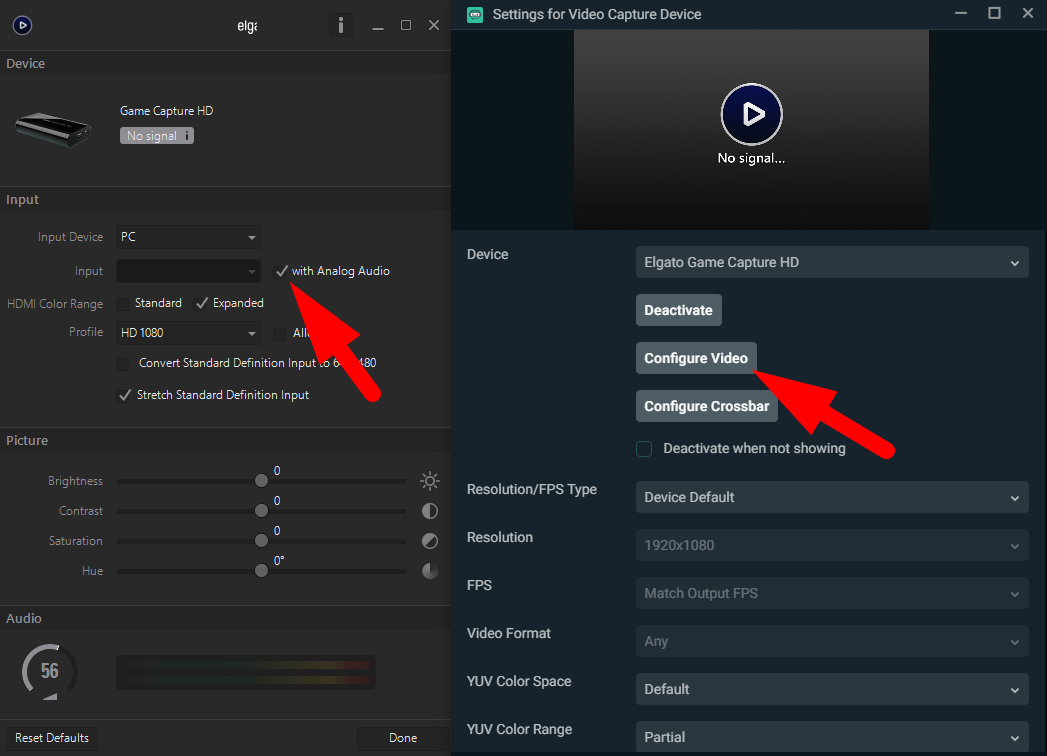The width and height of the screenshot is (1047, 756).
Task: Select Expanded HDMI color range
Action: pos(202,304)
